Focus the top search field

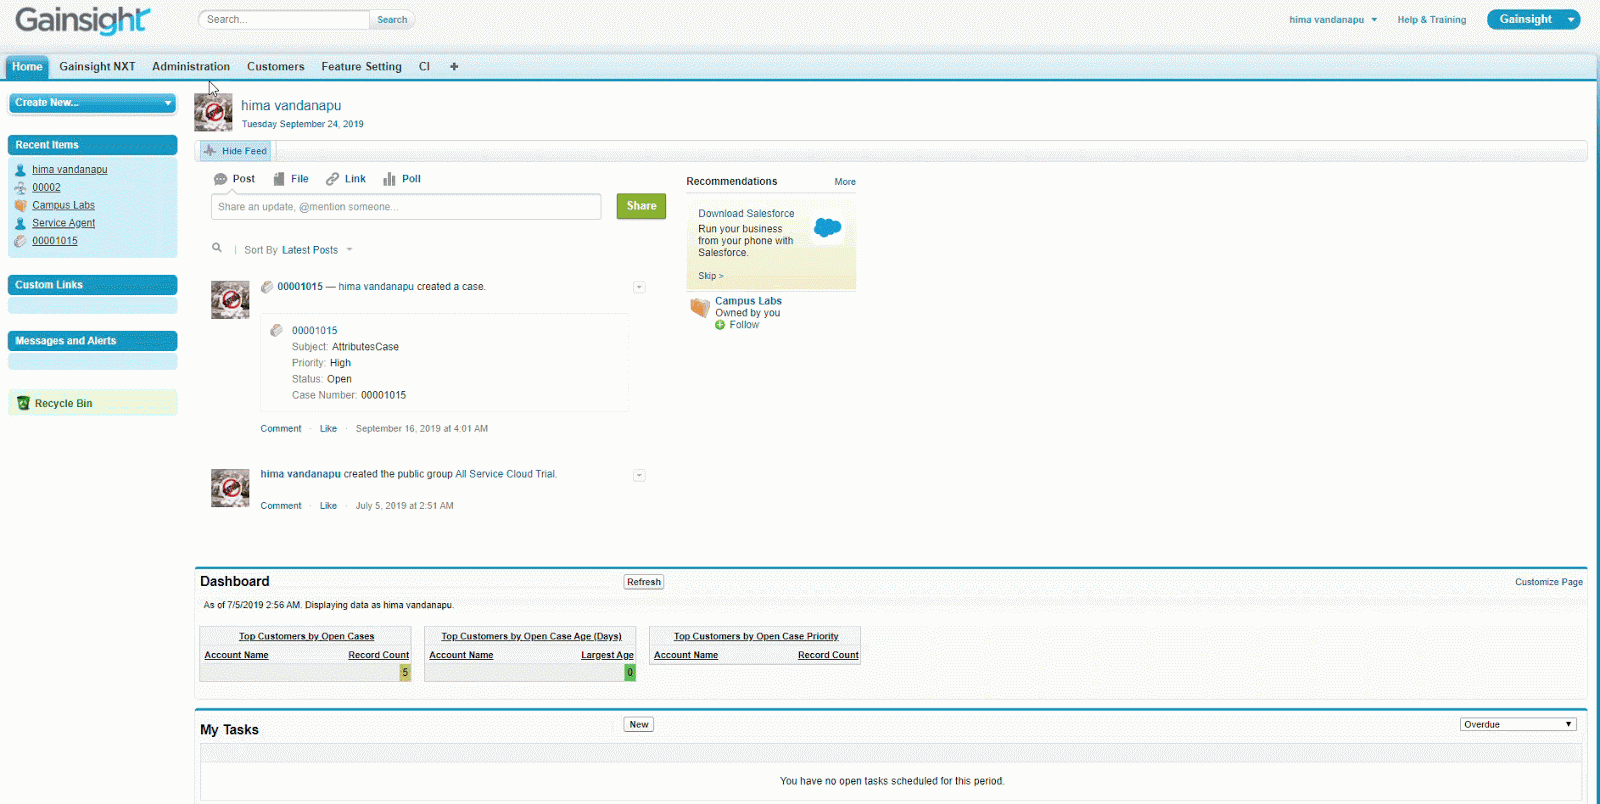coord(284,20)
